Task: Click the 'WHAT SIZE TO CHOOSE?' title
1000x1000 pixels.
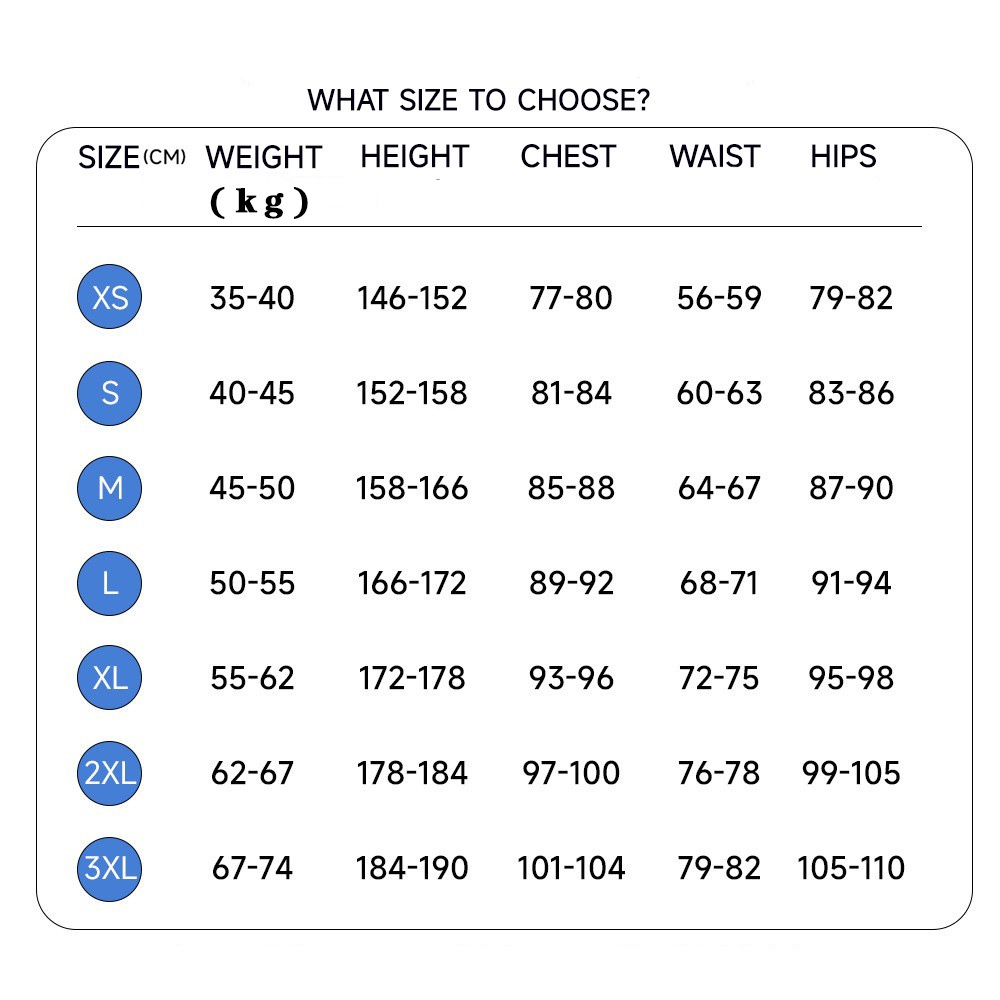Action: [478, 101]
